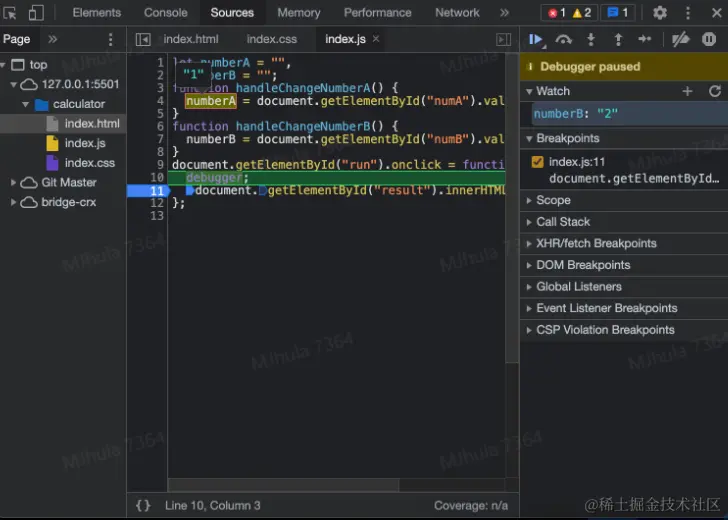Switch to the Console tab
728x520 pixels.
click(165, 13)
